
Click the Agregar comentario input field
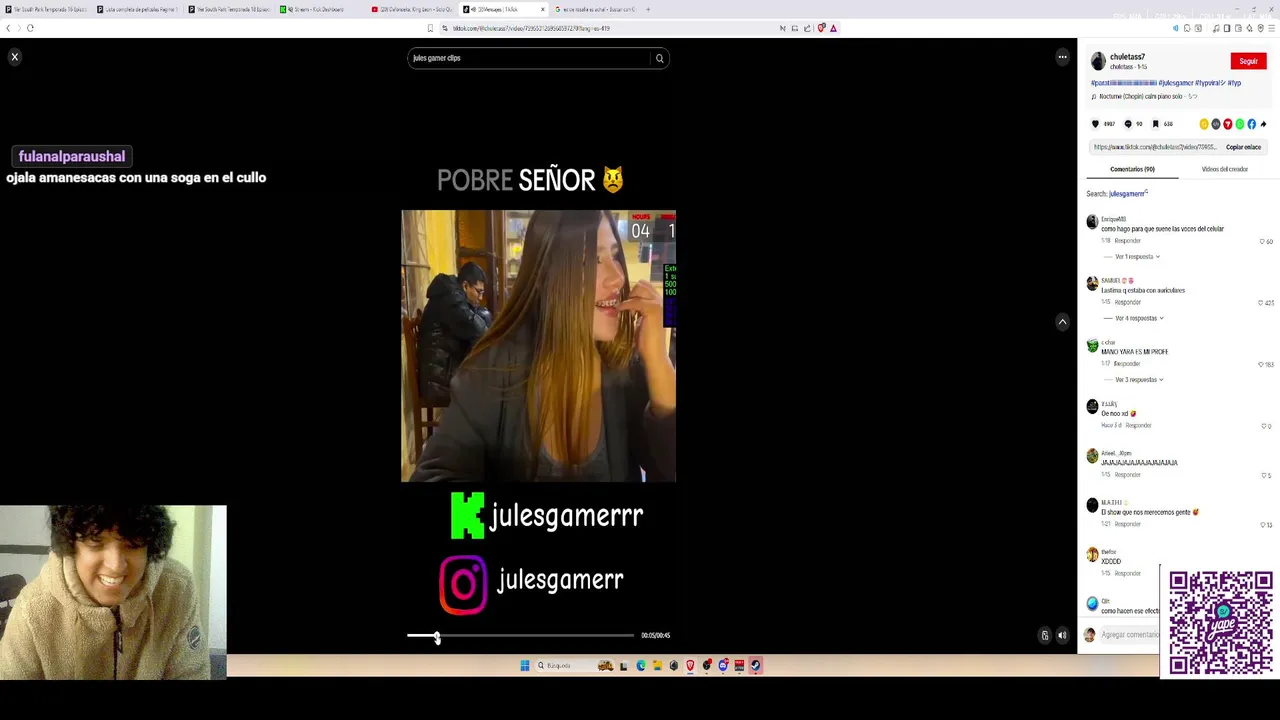coord(1130,635)
